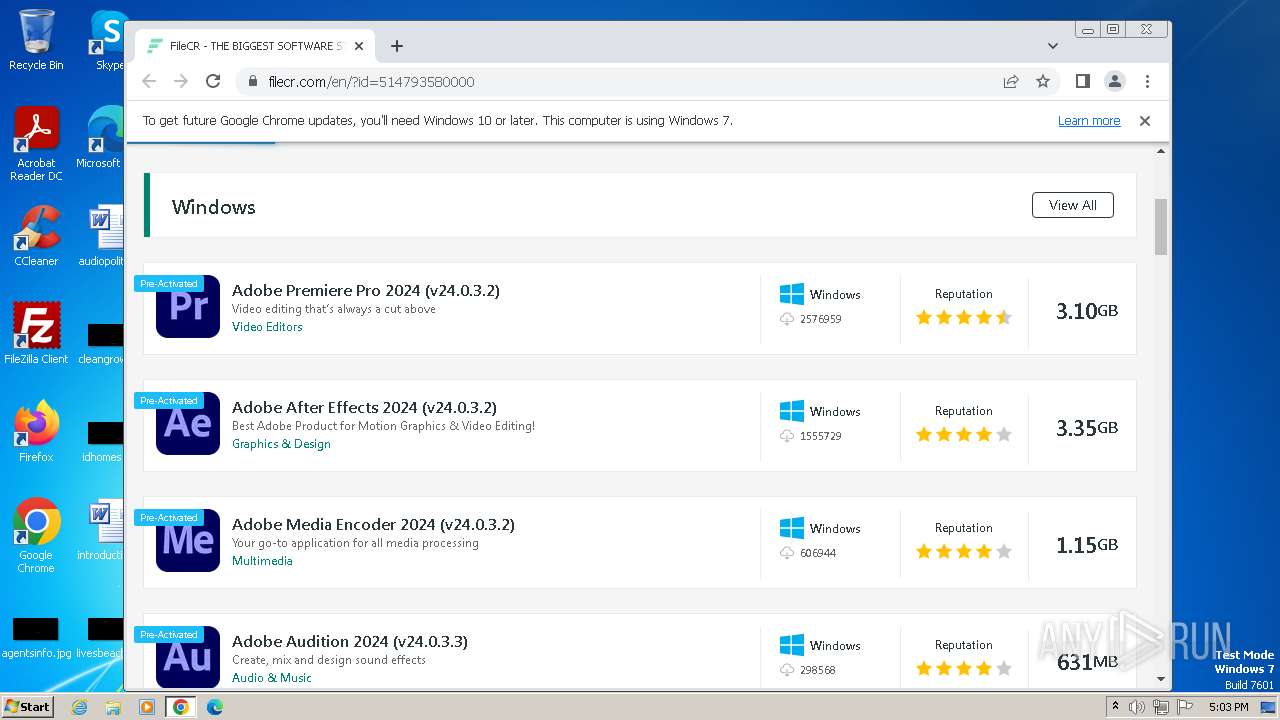The image size is (1280, 720).
Task: Open the Multimedia category link
Action: point(262,561)
